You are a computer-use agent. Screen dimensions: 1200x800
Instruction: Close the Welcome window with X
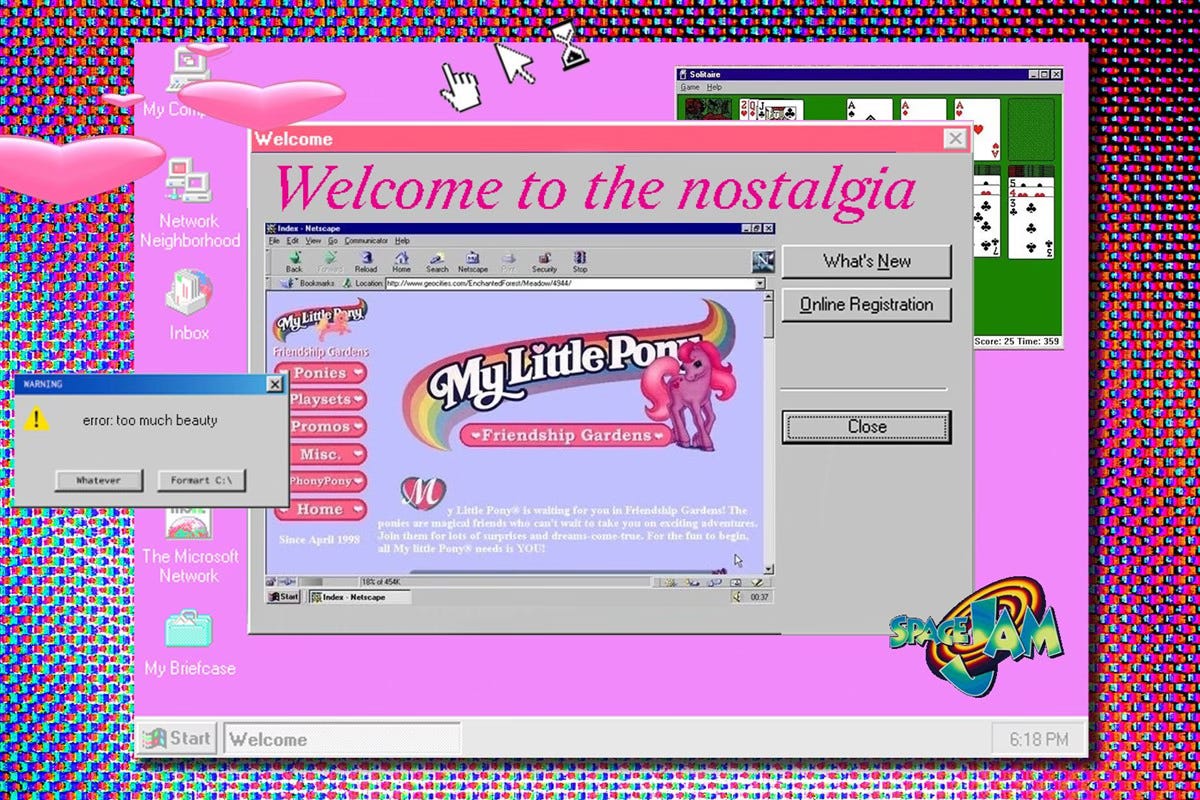point(956,139)
